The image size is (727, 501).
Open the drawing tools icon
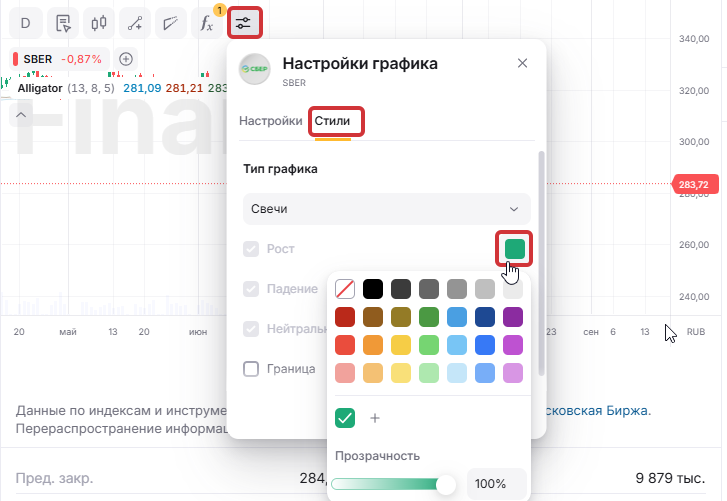point(171,23)
